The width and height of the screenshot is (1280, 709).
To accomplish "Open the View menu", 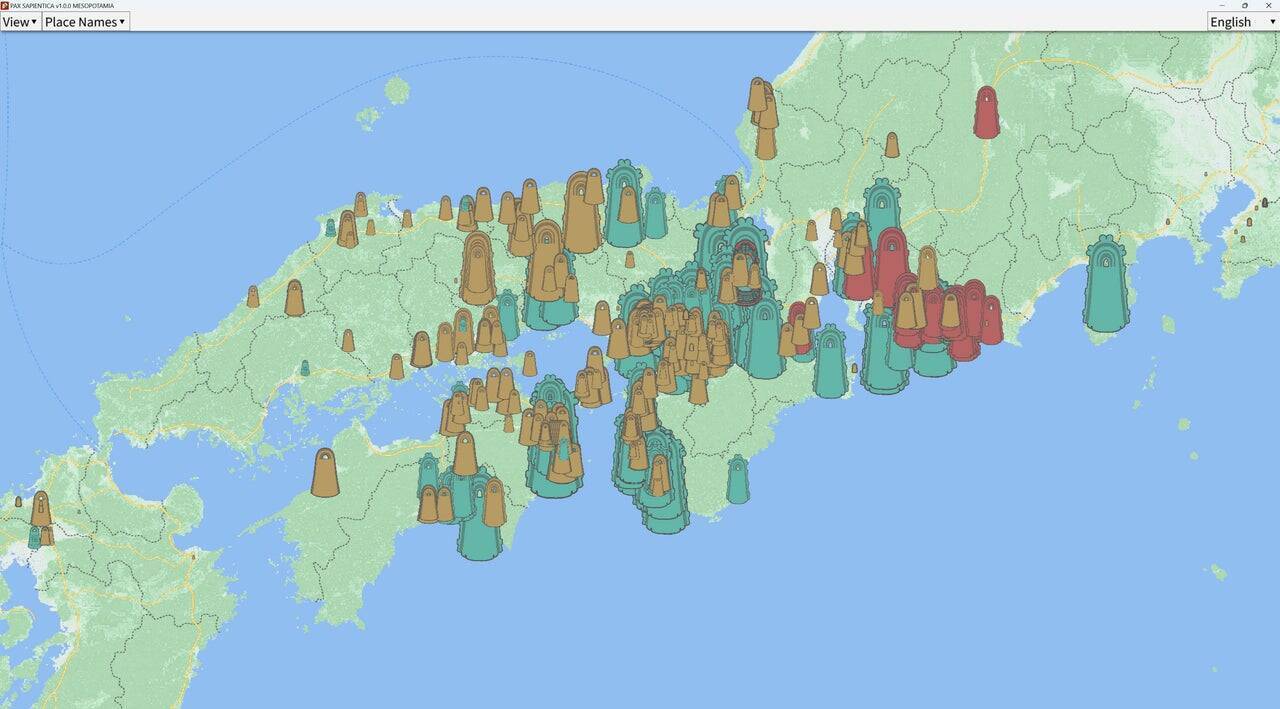I will tap(16, 21).
